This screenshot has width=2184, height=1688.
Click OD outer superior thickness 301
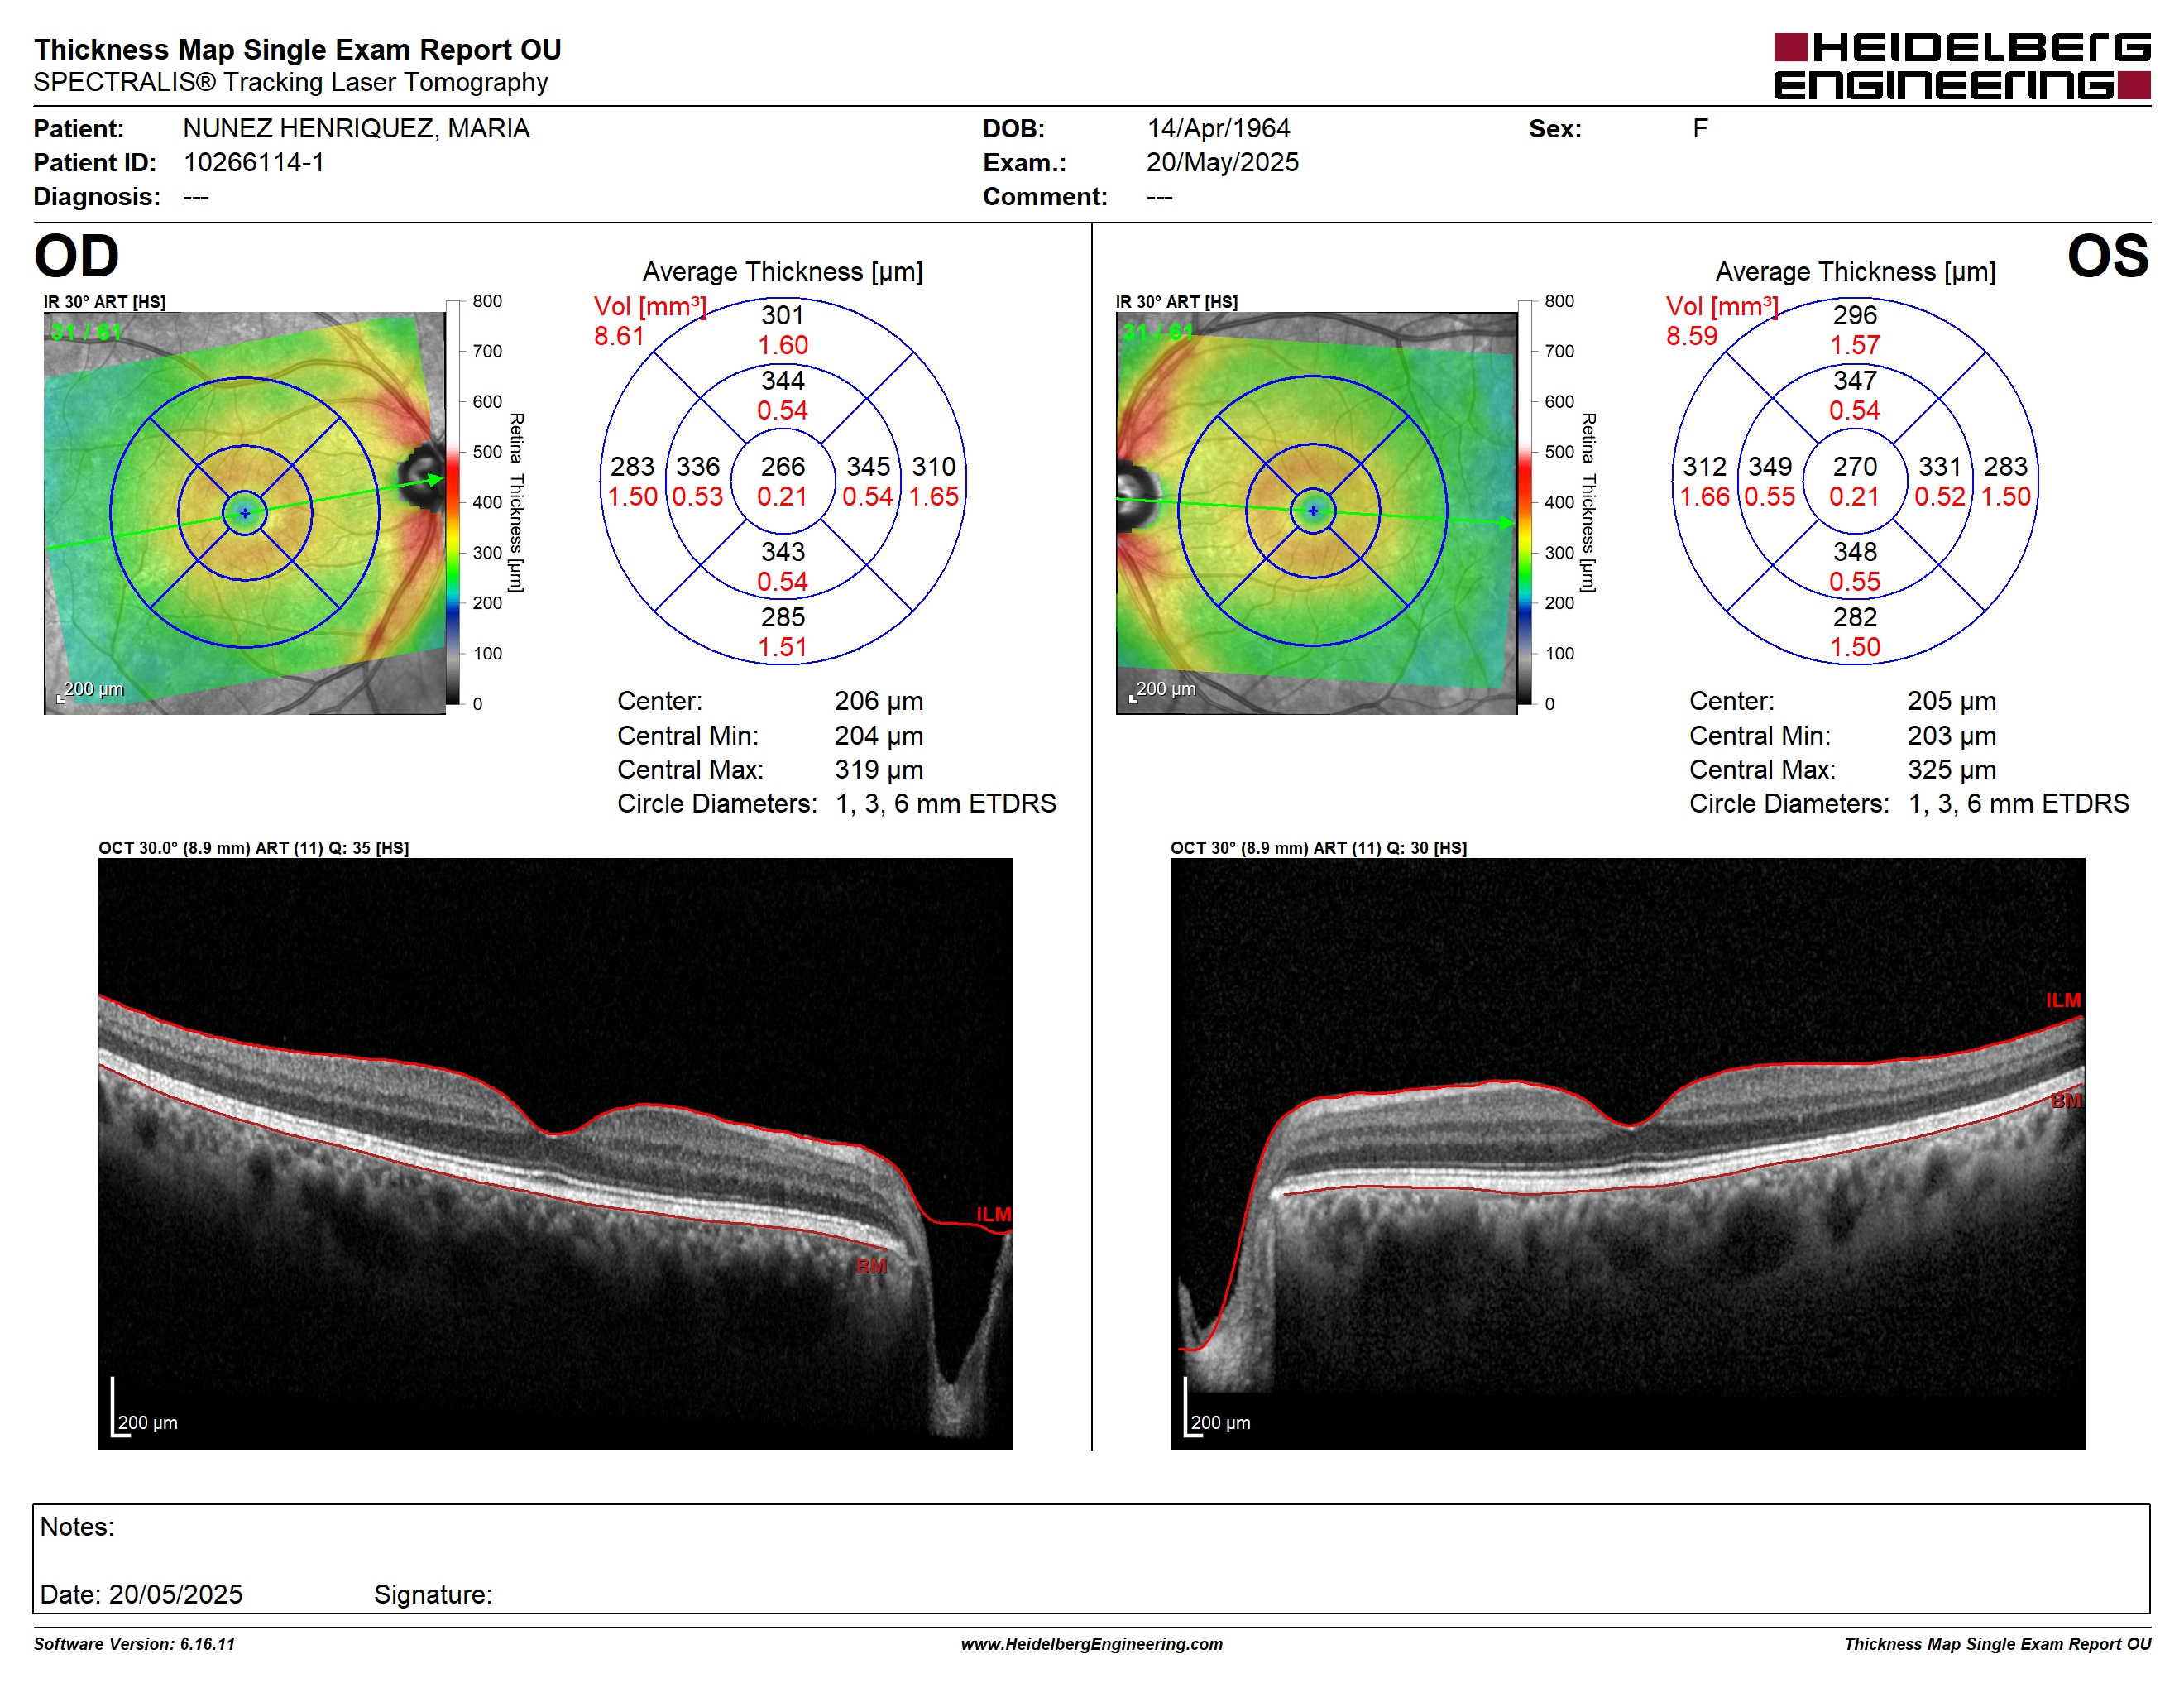point(782,316)
